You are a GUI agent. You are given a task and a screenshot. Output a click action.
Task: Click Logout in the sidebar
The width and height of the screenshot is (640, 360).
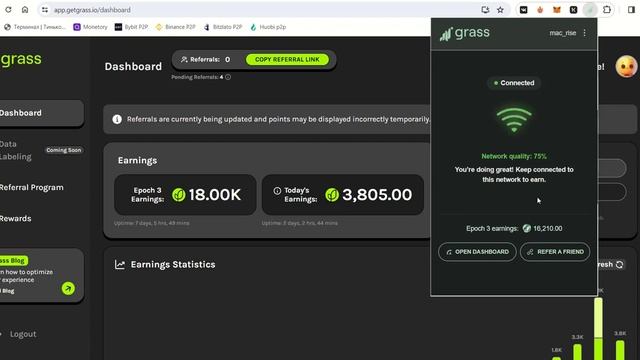pos(23,334)
